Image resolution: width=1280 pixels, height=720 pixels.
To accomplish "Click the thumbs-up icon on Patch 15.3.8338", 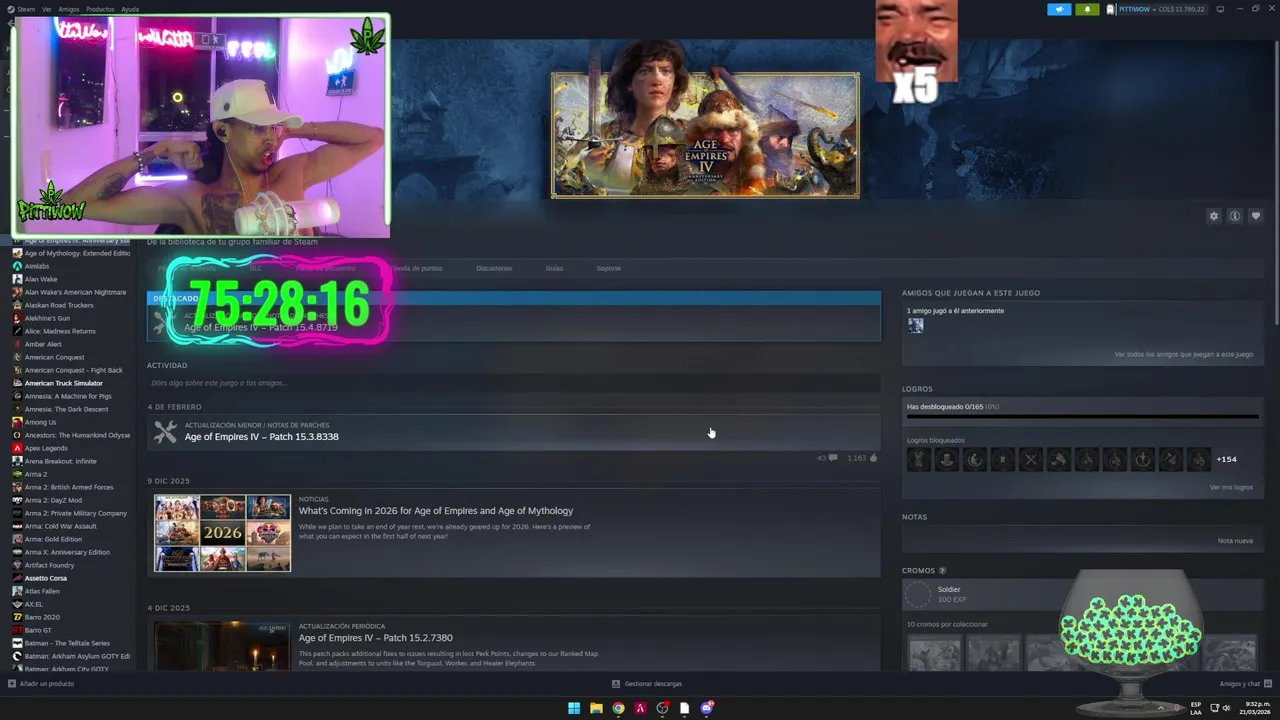I will [873, 458].
